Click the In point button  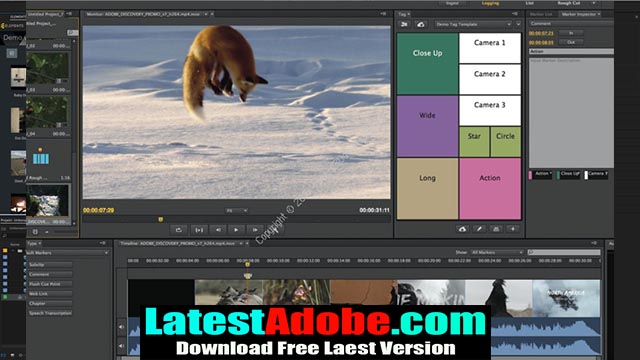tap(571, 33)
